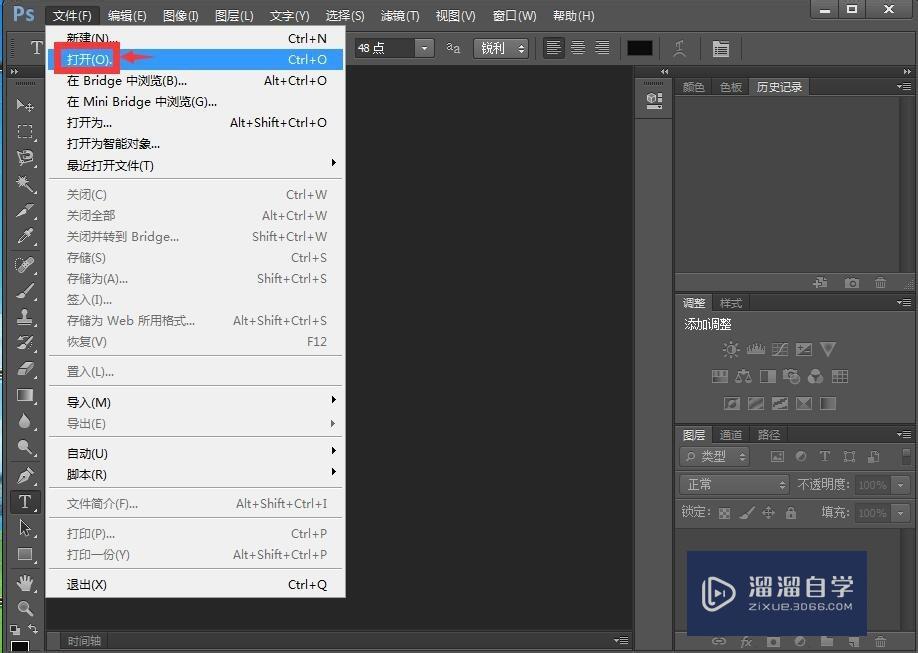Screen dimensions: 918x653
Task: Click 打开(O)... in the File menu
Action: point(89,59)
